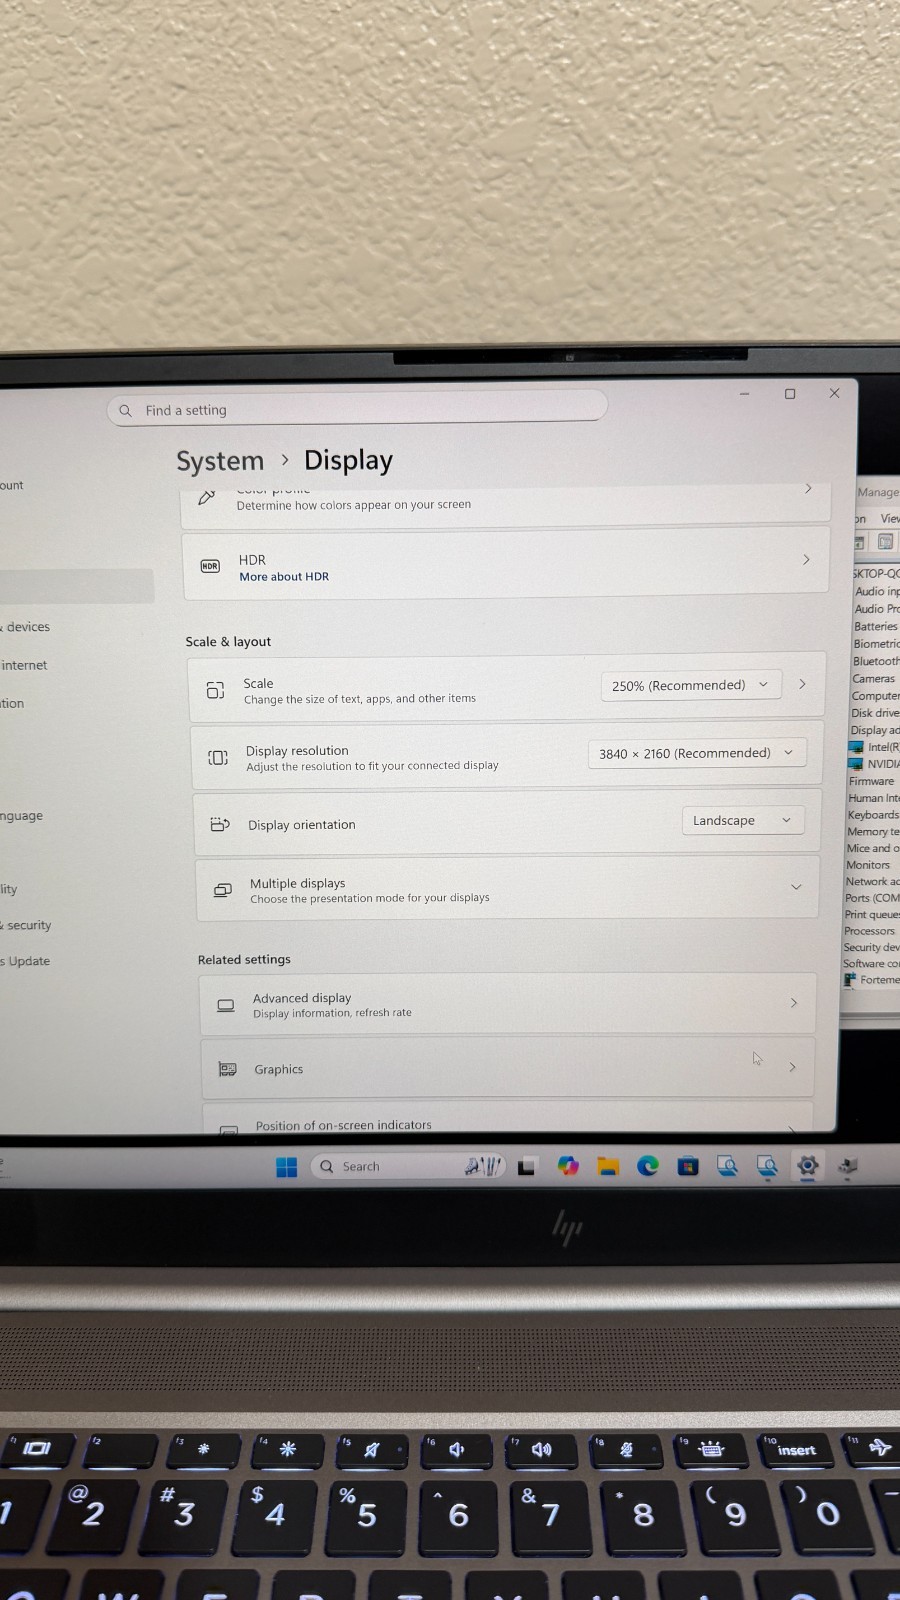The height and width of the screenshot is (1600, 900).
Task: Select the language sidebar item
Action: pyautogui.click(x=21, y=816)
